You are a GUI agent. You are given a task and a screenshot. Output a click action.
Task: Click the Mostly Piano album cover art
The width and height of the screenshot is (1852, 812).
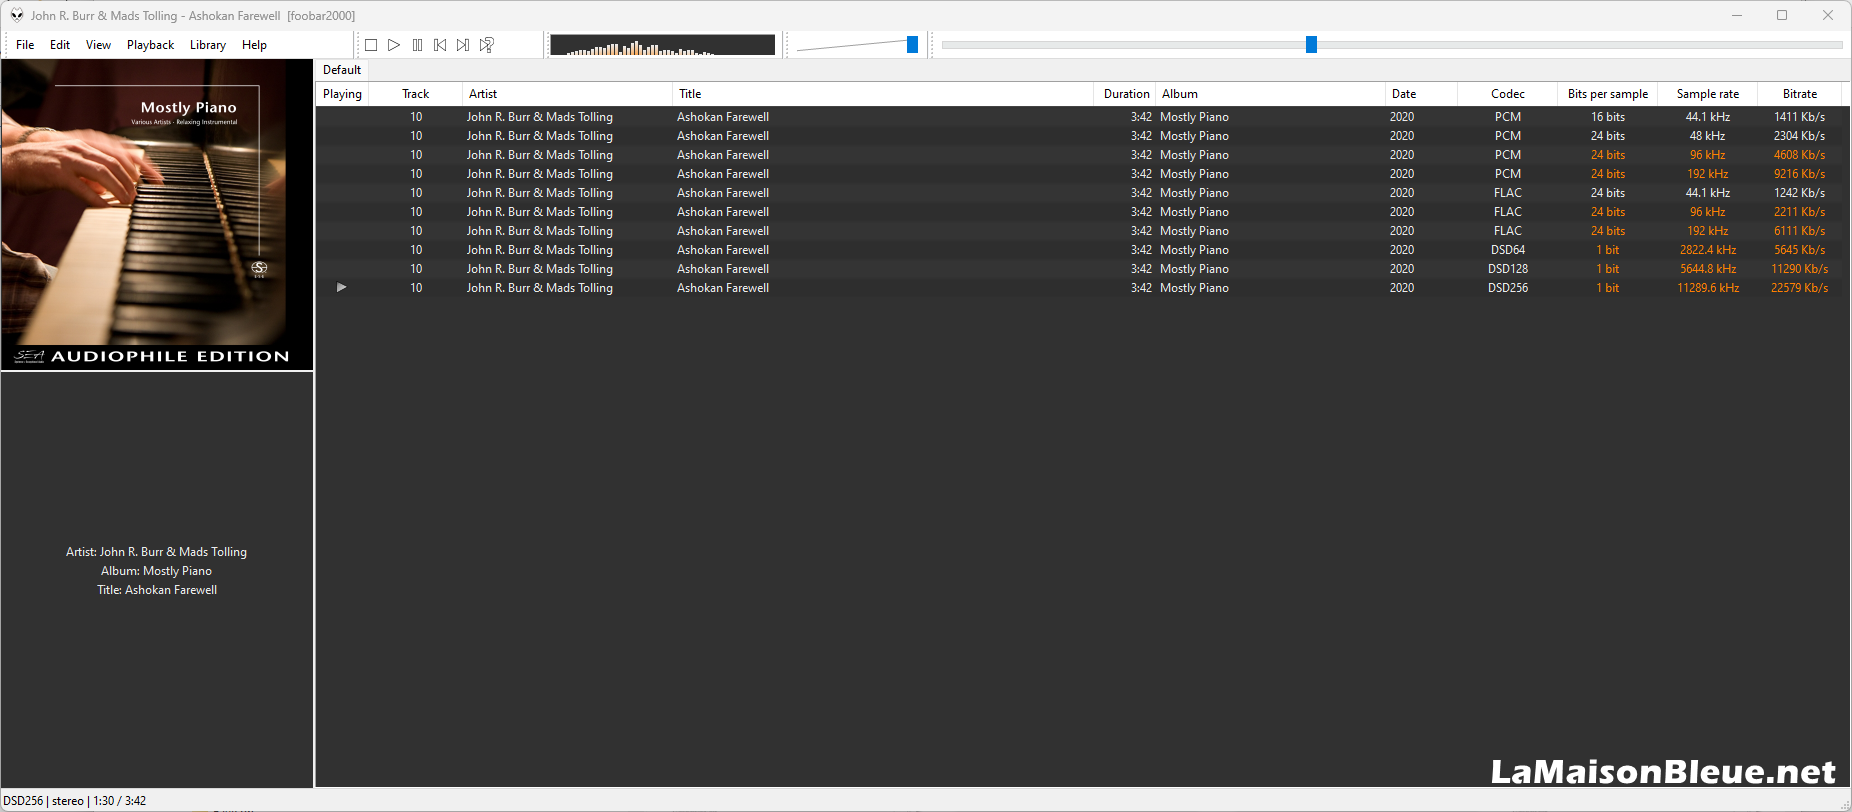pos(157,215)
